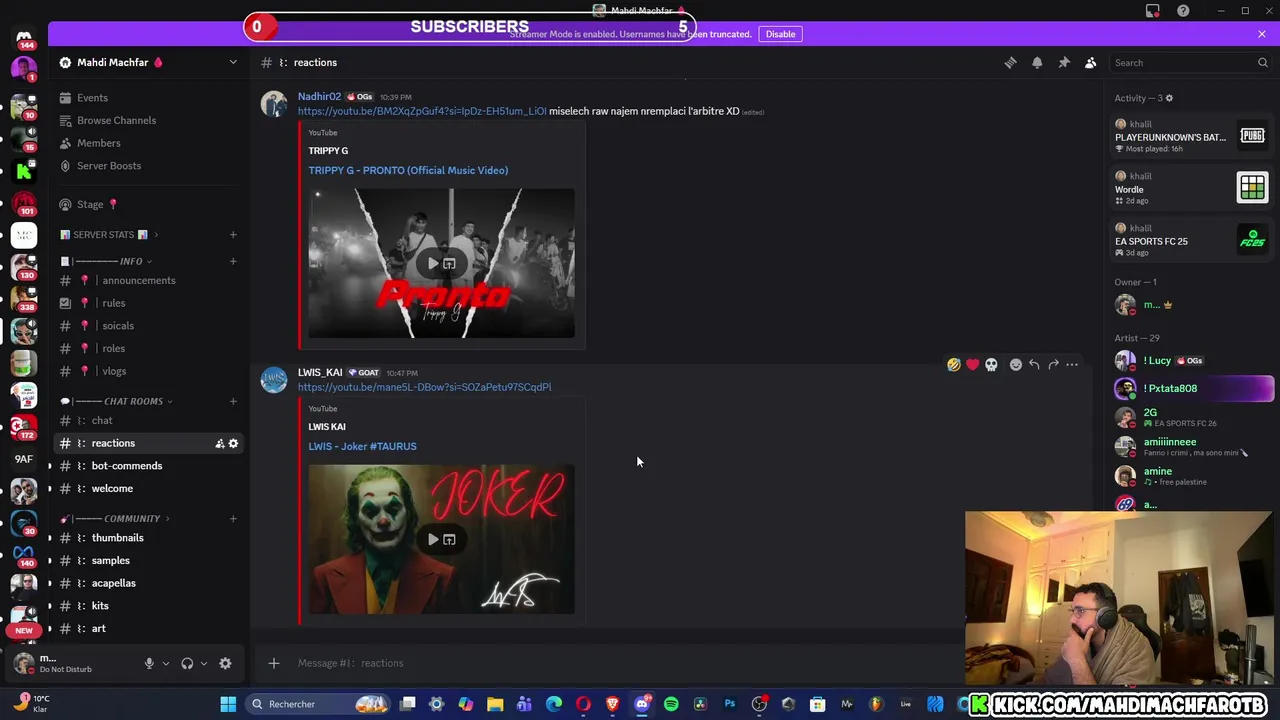The height and width of the screenshot is (720, 1280).
Task: Dismiss the streamer mode banner
Action: click(1262, 34)
